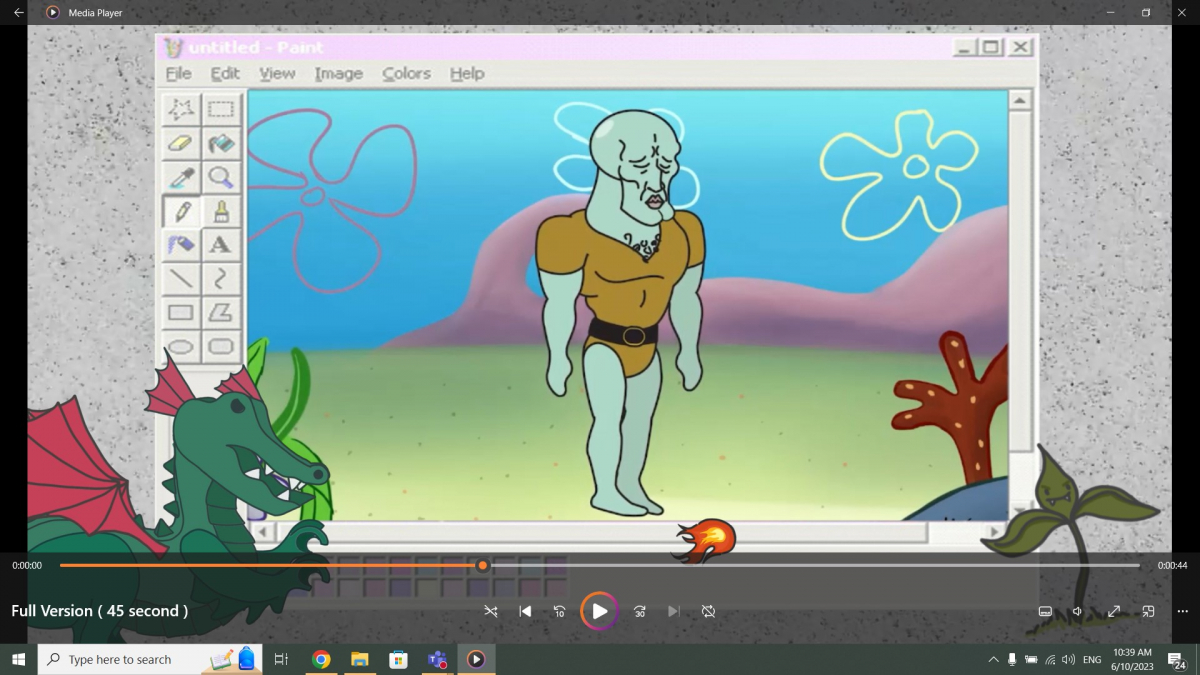Viewport: 1200px width, 675px height.
Task: Click the 'Full Version ( 45 second )' title
Action: tap(99, 611)
